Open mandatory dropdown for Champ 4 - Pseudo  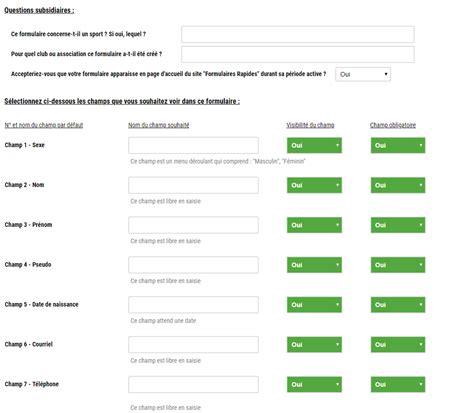398,265
